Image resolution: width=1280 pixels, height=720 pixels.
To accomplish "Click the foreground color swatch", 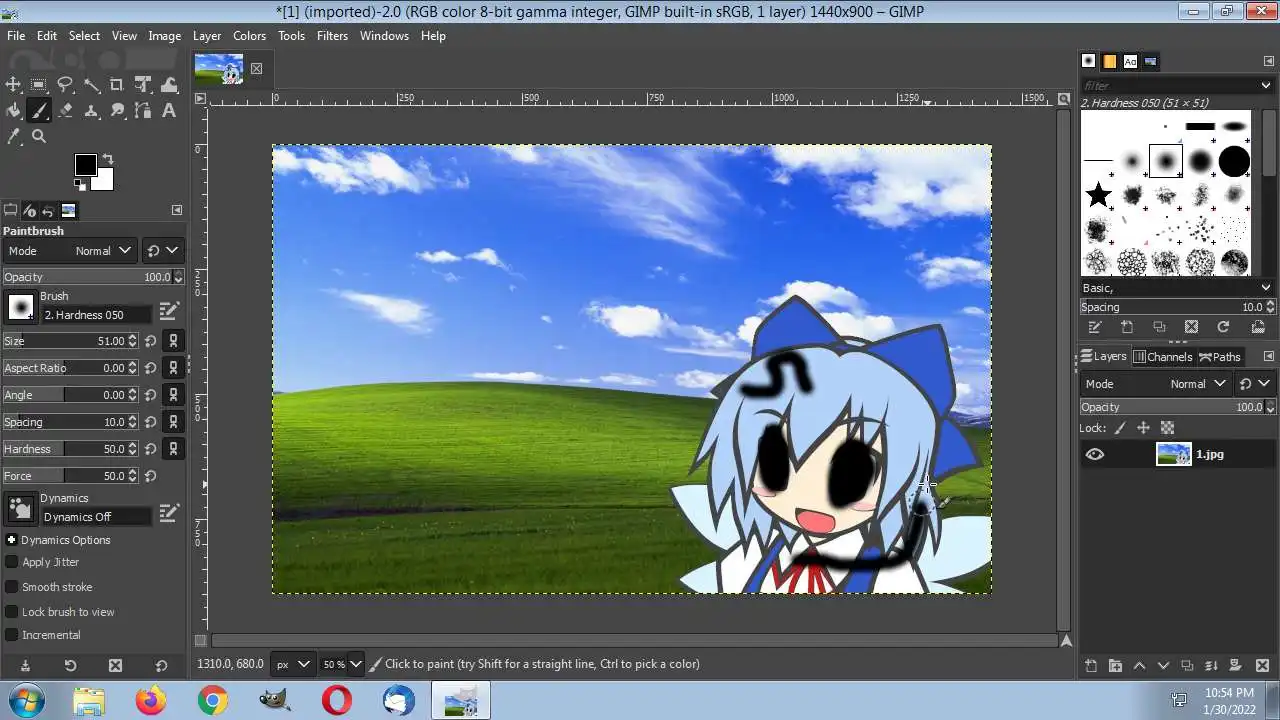I will (86, 165).
